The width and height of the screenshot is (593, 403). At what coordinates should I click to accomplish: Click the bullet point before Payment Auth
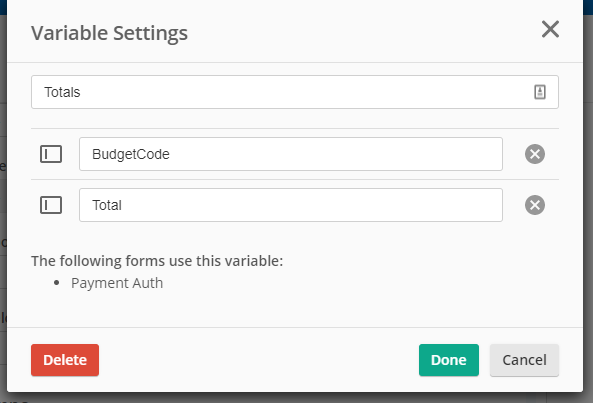(x=57, y=283)
